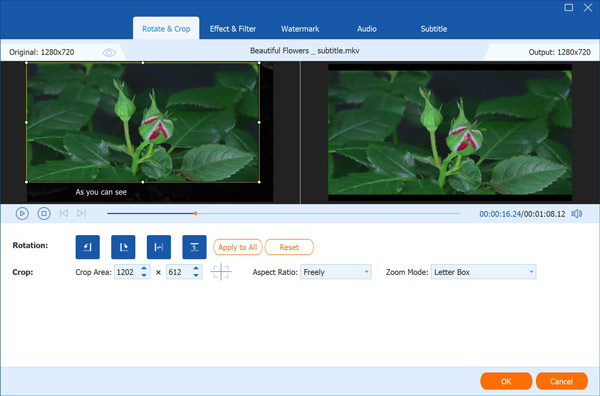Toggle the original preview eye icon
The height and width of the screenshot is (396, 600).
click(109, 52)
